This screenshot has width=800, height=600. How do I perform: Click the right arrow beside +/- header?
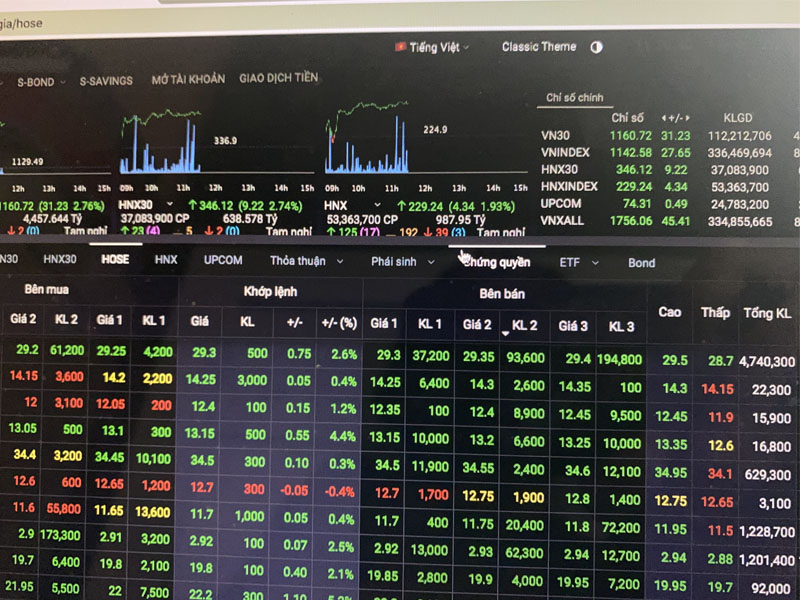click(688, 118)
